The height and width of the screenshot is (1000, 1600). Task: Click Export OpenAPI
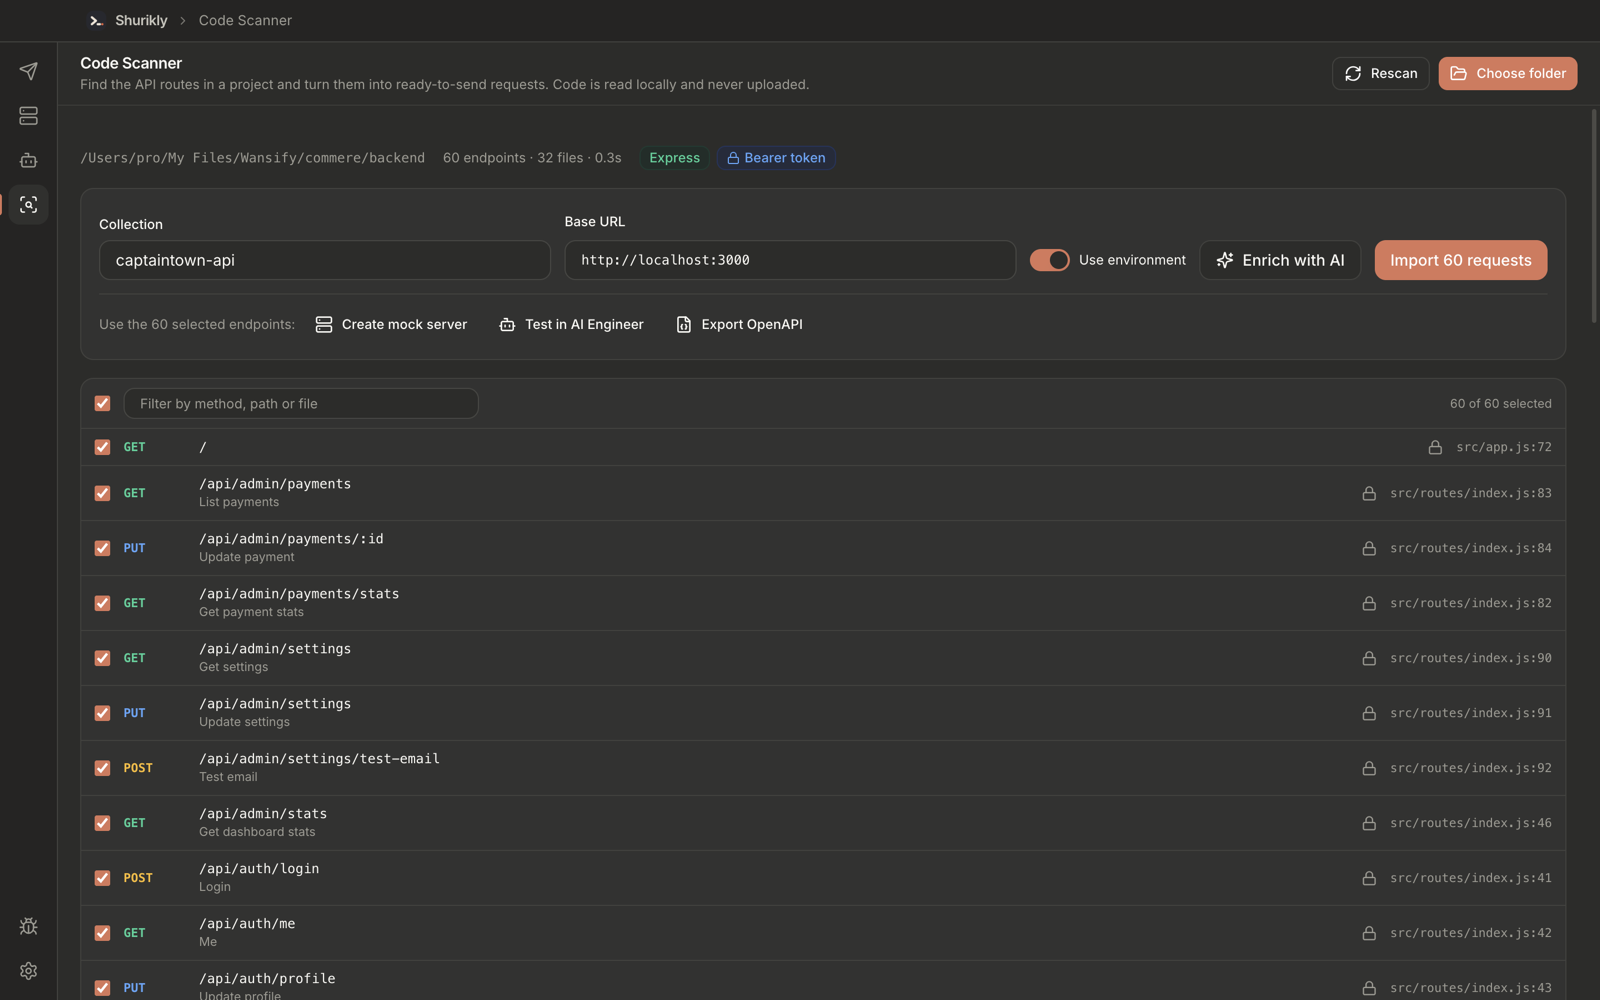[x=739, y=324]
